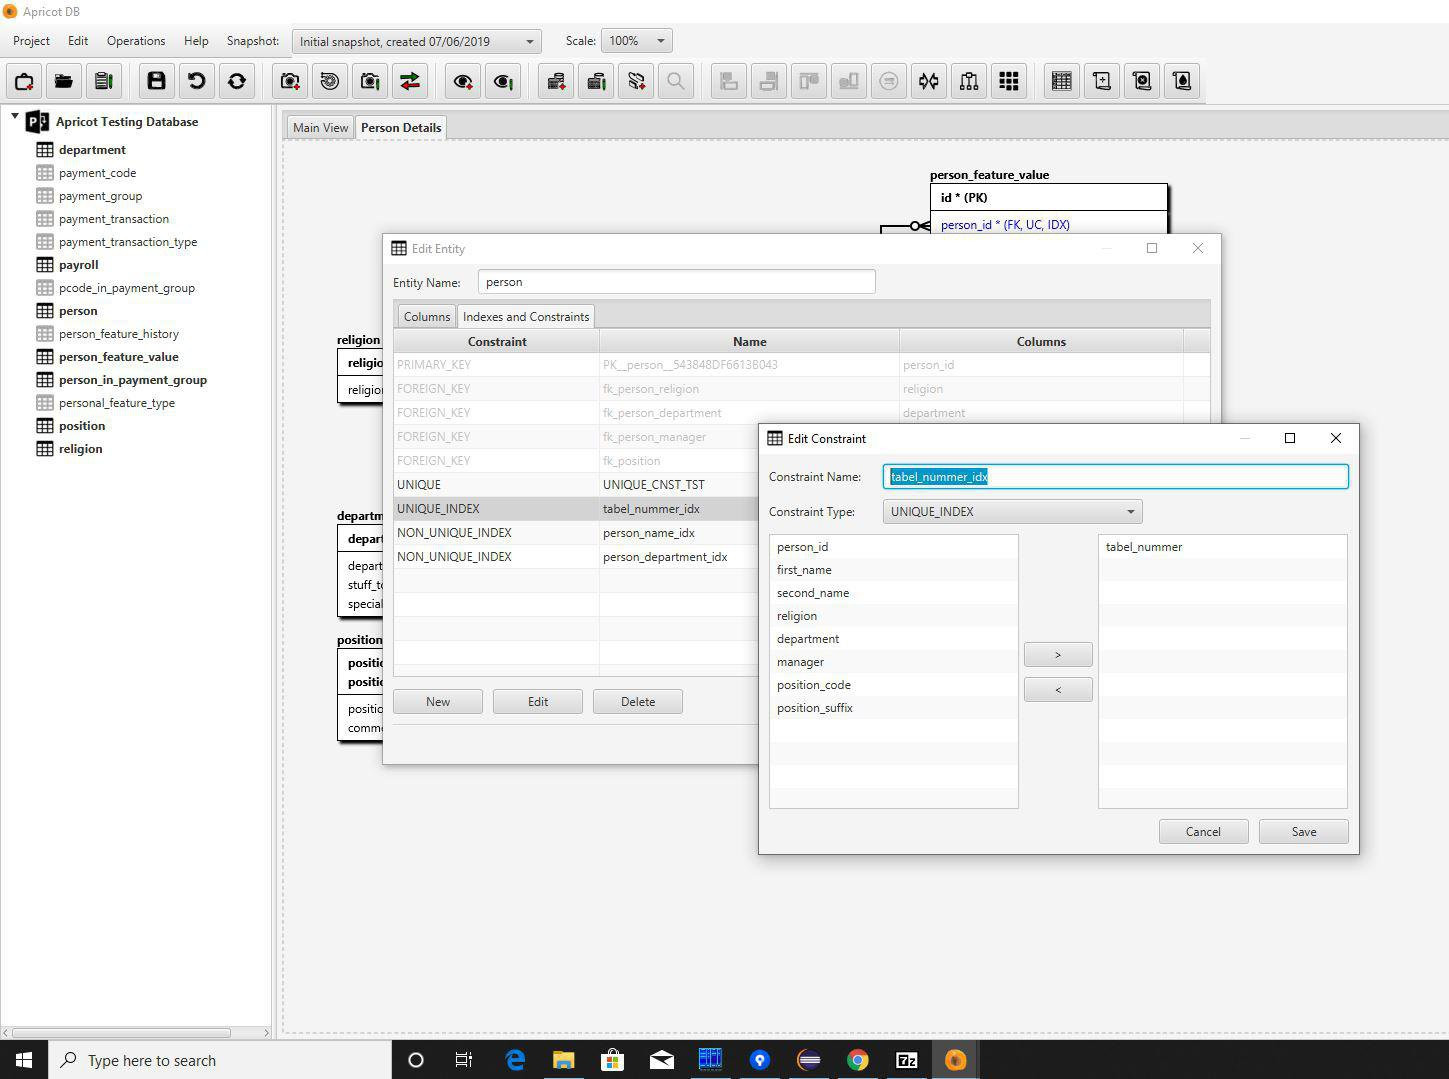Click the new relationship link-plus icon
Image resolution: width=1449 pixels, height=1079 pixels.
point(636,81)
